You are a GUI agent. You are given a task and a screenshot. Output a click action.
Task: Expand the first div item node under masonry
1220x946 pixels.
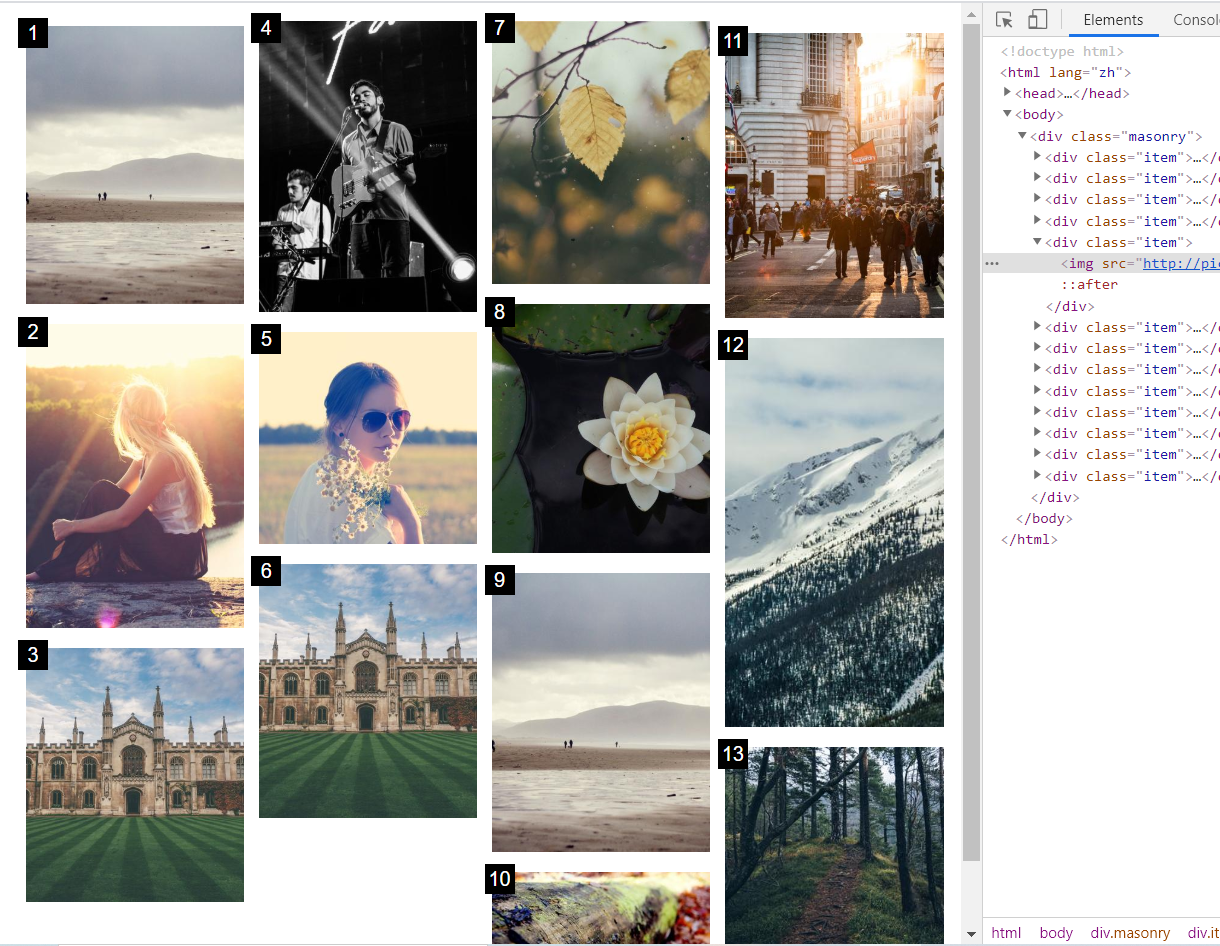point(1038,157)
